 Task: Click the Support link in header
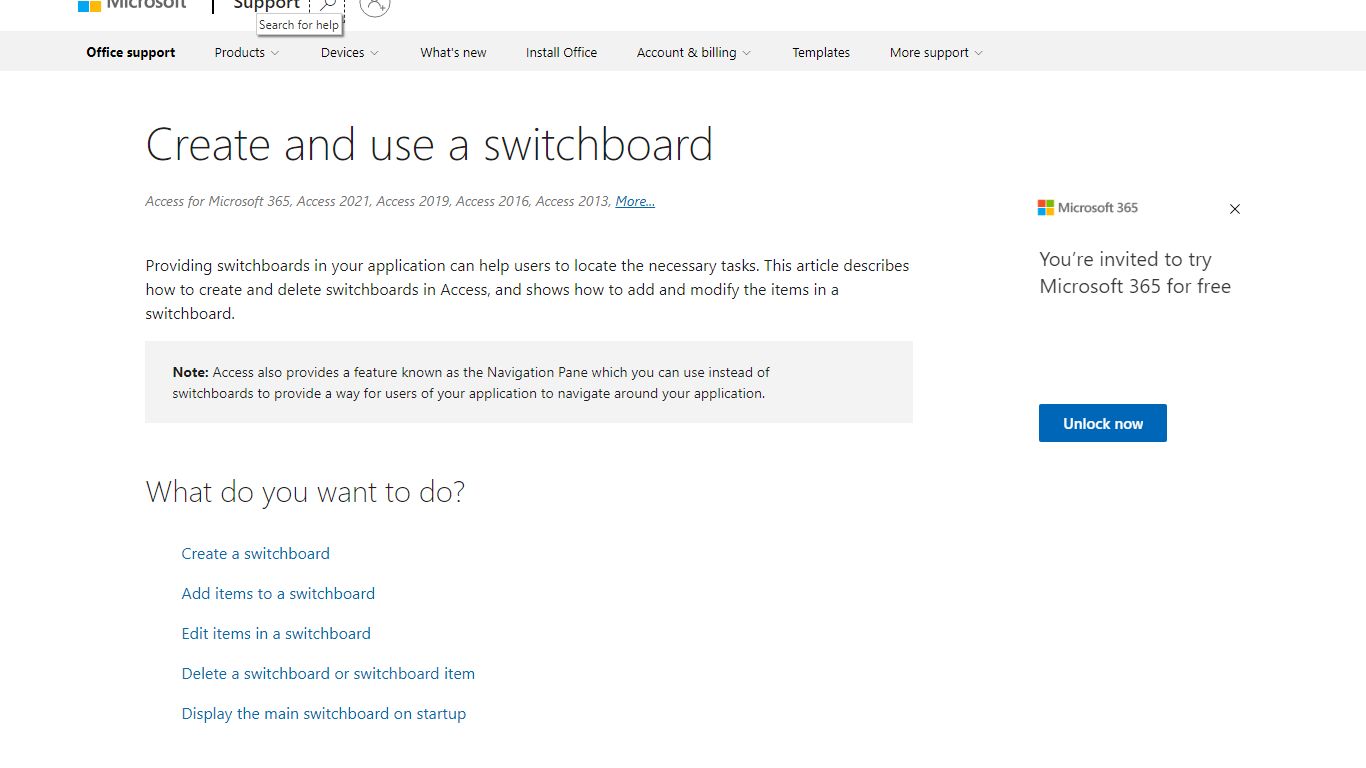click(266, 5)
